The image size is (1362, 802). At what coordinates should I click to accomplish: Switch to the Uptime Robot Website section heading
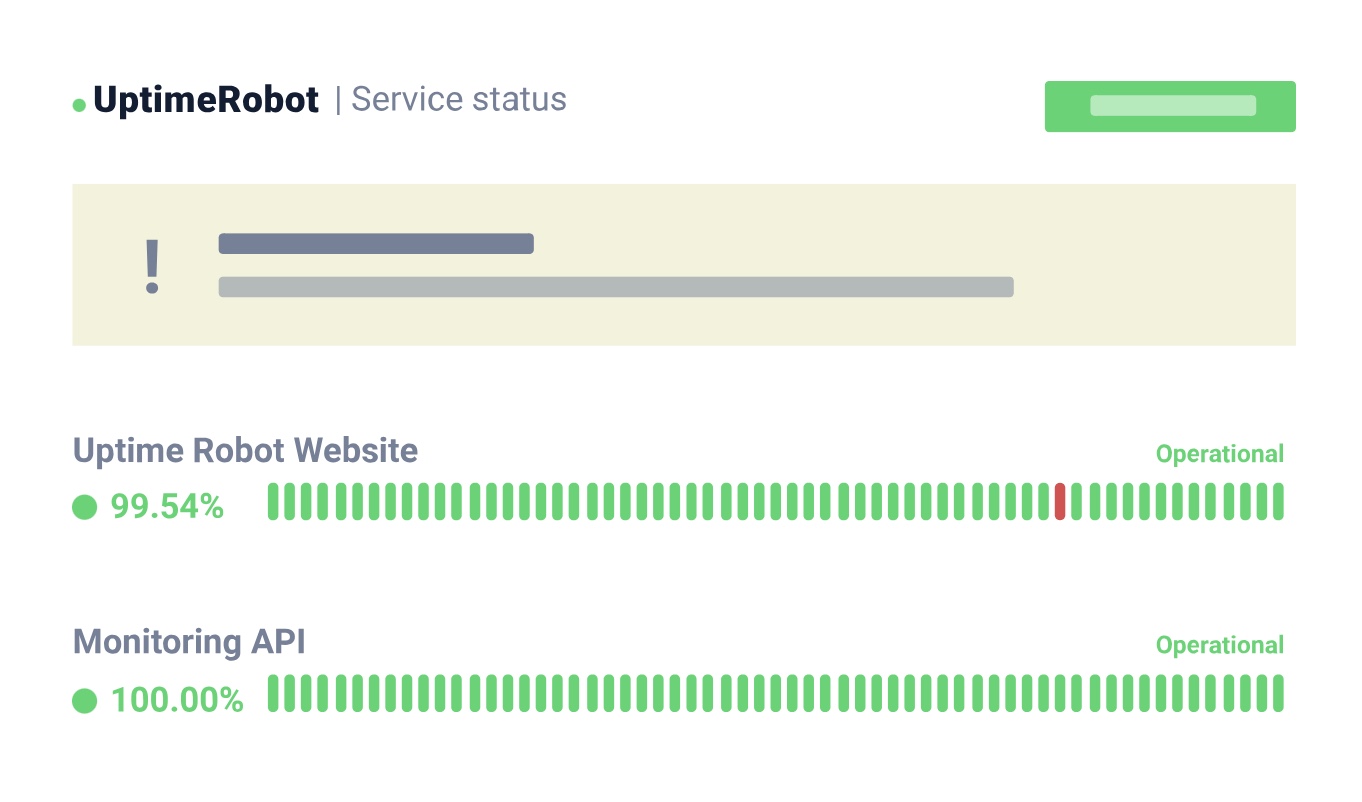(x=245, y=451)
